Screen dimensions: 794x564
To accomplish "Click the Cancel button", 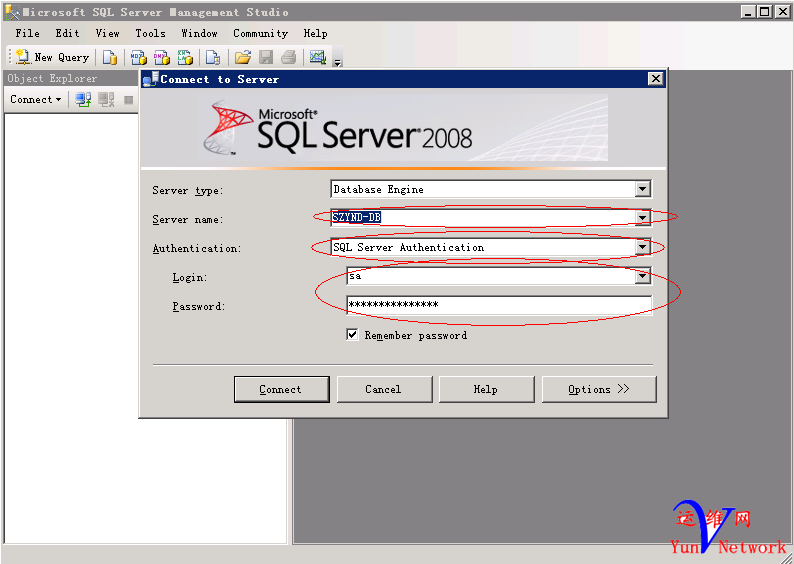I will coord(384,389).
